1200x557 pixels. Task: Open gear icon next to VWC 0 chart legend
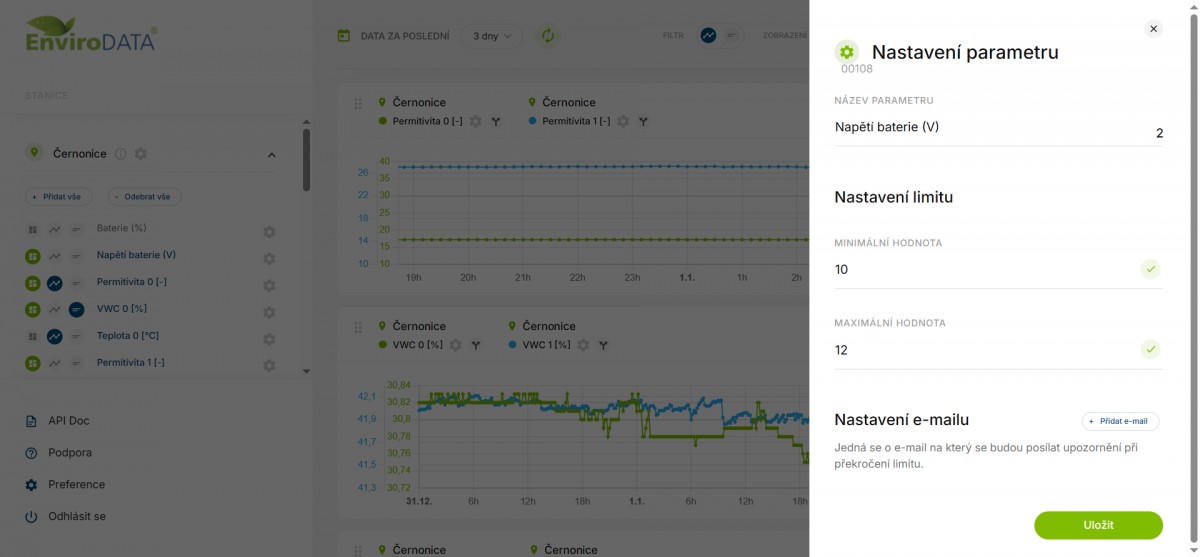pyautogui.click(x=456, y=345)
